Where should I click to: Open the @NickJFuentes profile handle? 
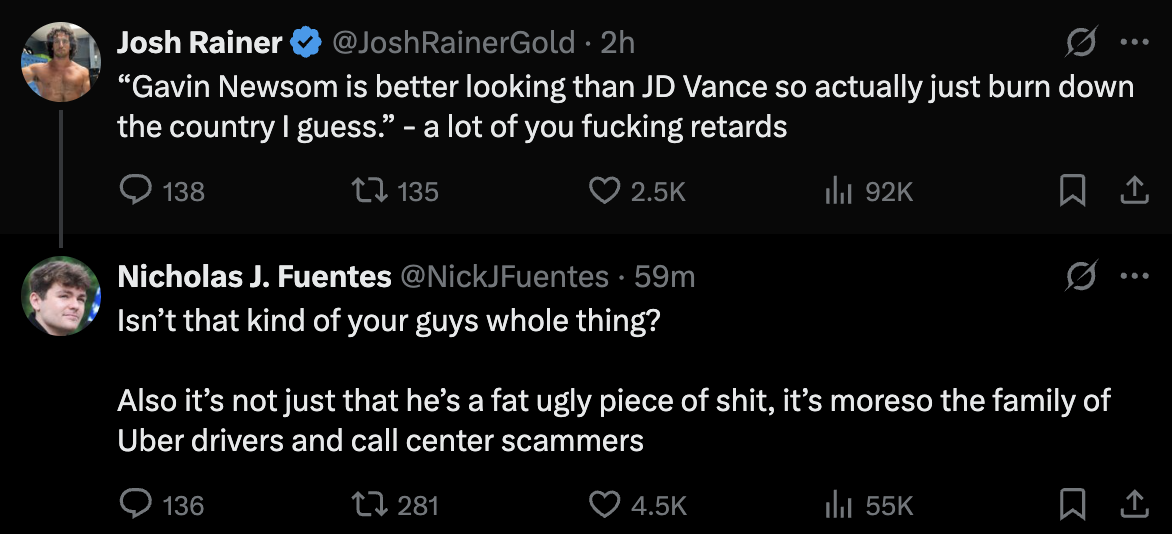pos(504,276)
